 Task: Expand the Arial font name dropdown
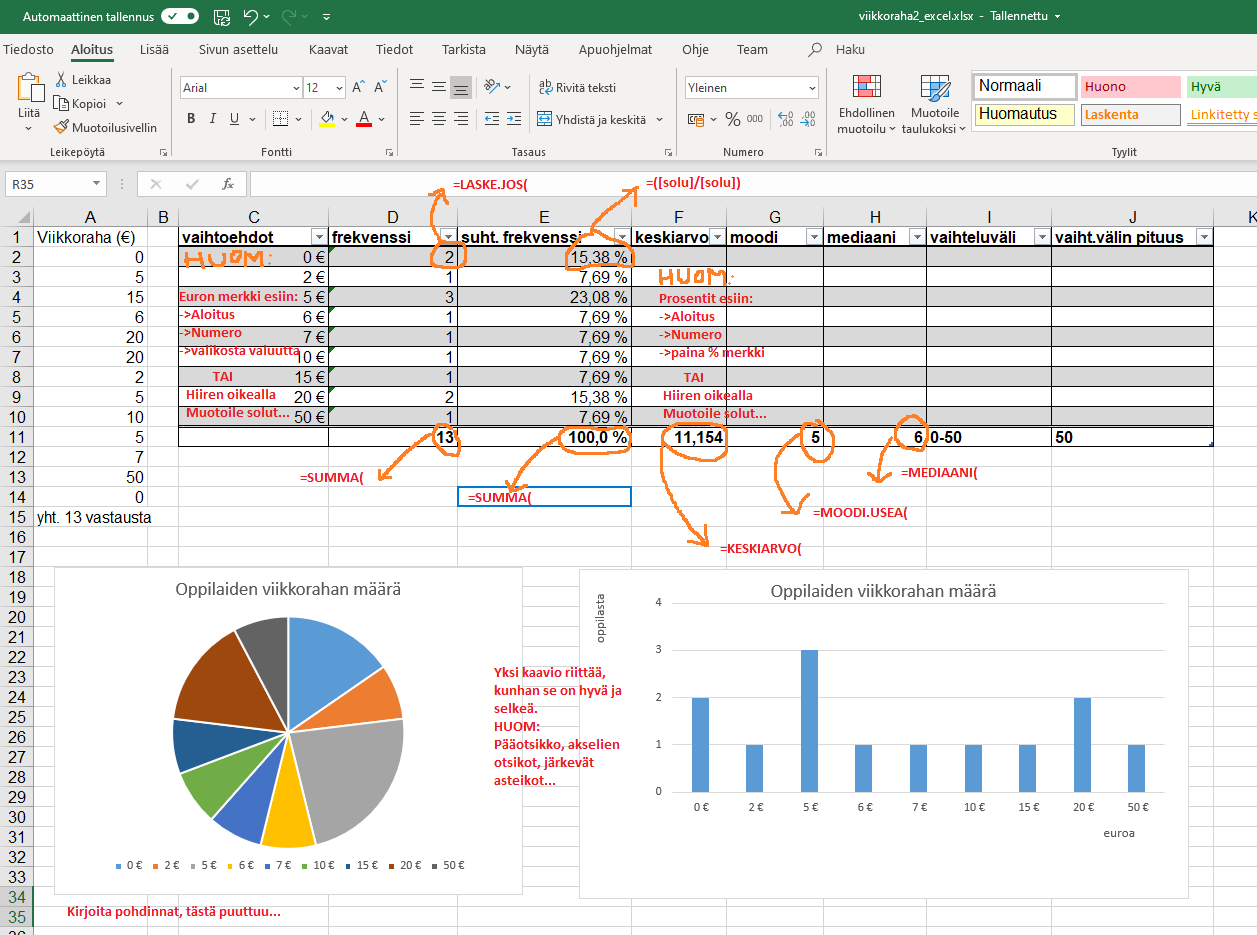tap(295, 88)
